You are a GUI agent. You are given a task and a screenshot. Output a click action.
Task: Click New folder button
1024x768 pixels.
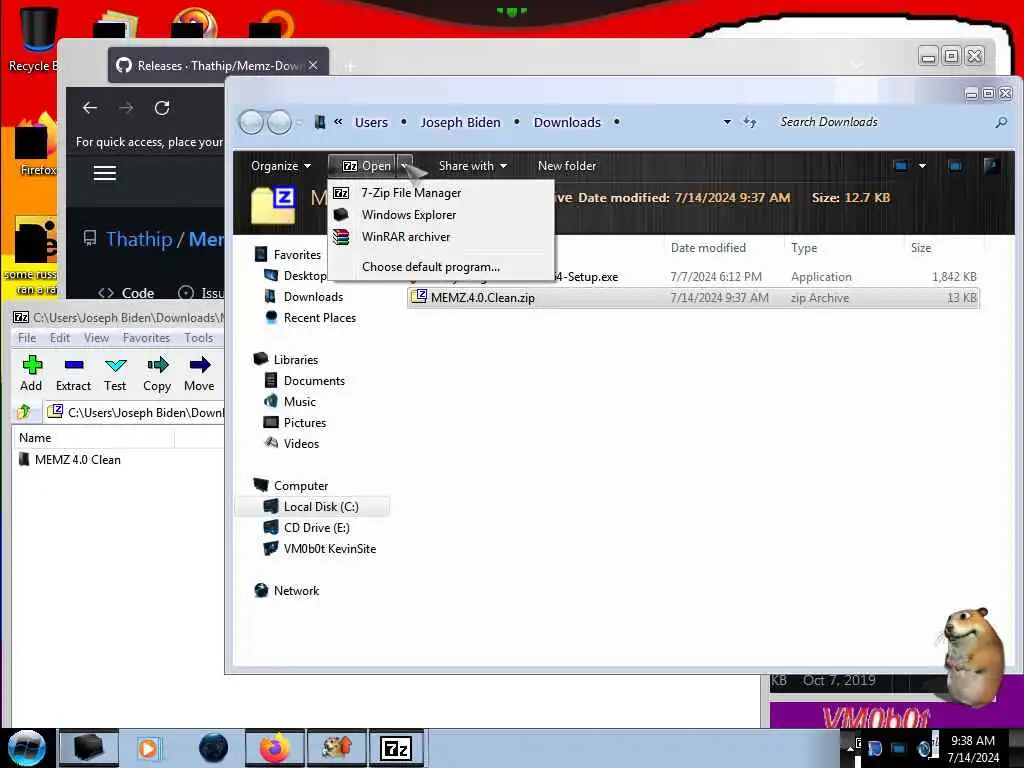(x=567, y=166)
